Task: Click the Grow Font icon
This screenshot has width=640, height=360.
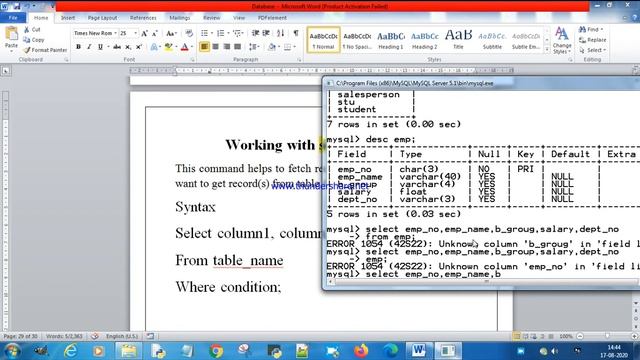Action: click(144, 33)
